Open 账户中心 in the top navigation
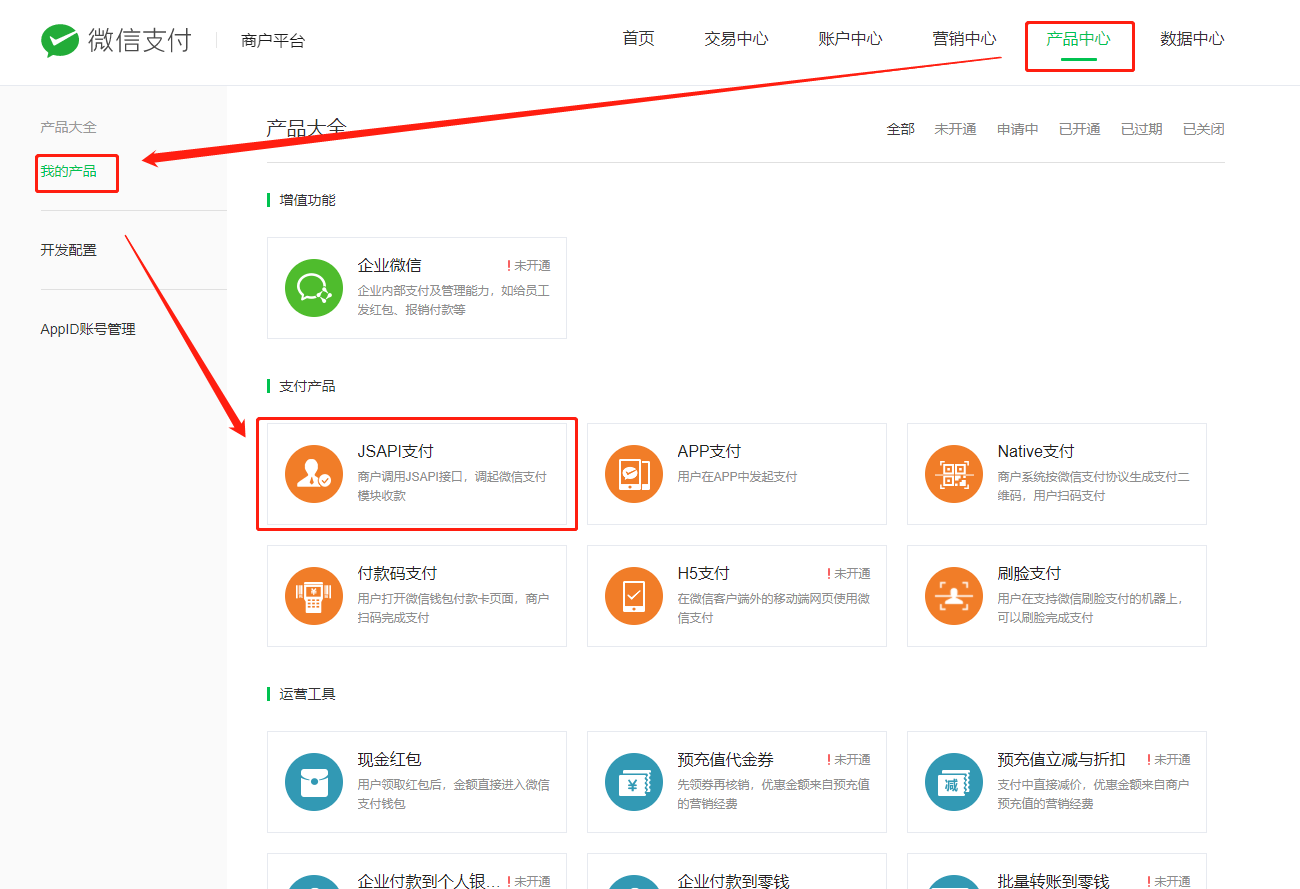 coord(850,39)
